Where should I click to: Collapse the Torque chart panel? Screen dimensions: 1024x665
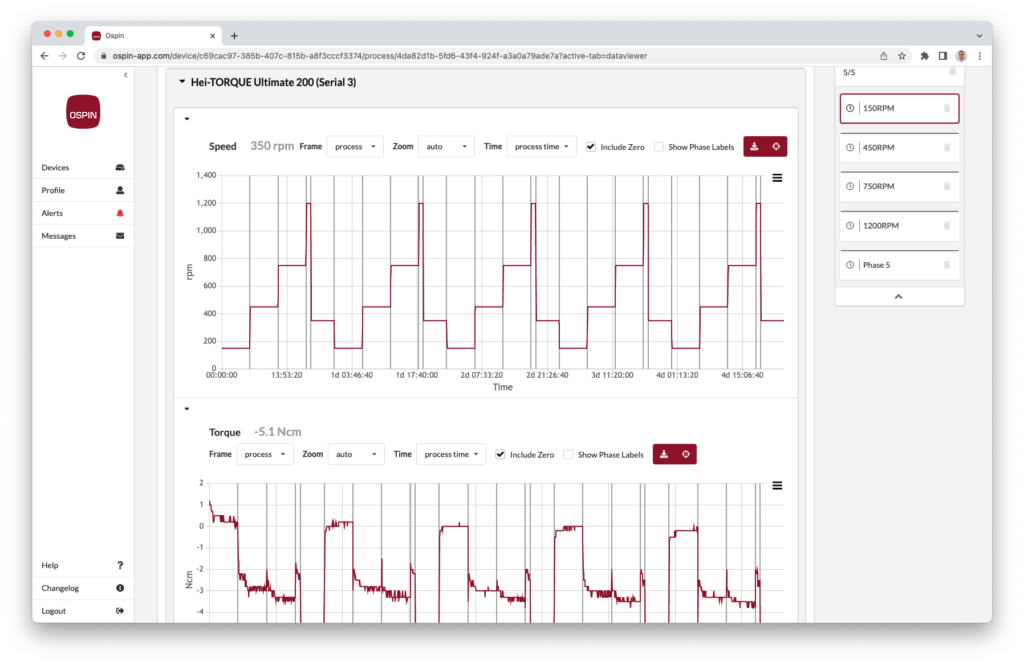coord(187,409)
